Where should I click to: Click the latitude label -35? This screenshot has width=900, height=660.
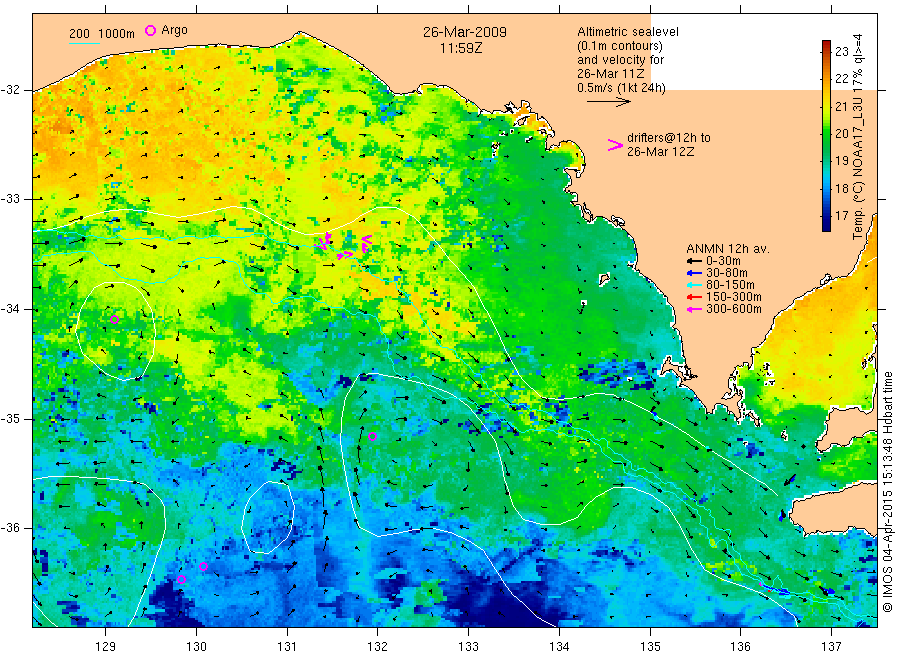point(10,419)
